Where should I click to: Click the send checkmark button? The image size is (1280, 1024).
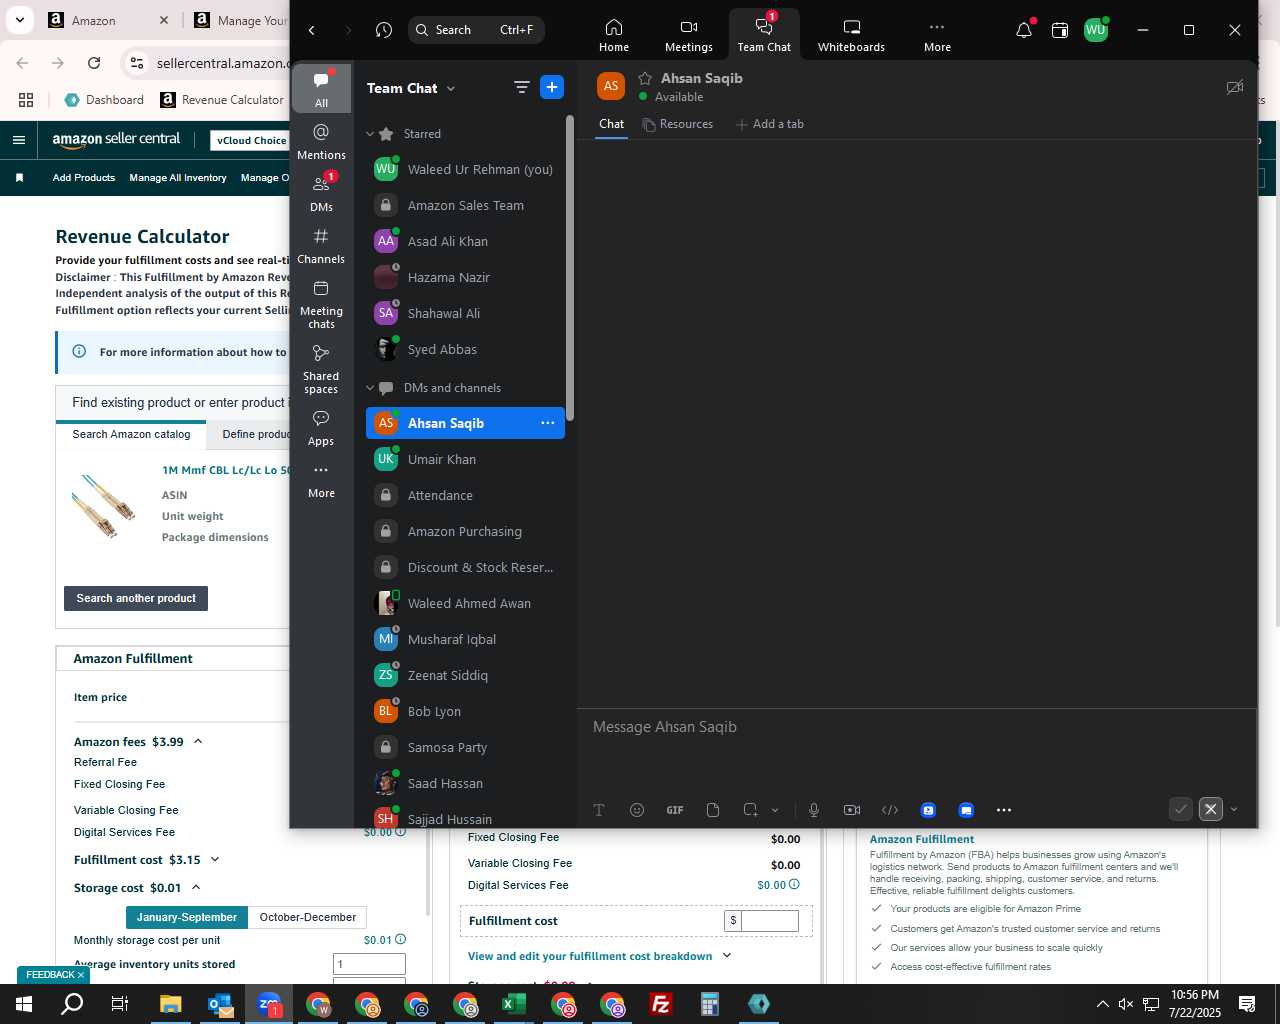click(1181, 809)
